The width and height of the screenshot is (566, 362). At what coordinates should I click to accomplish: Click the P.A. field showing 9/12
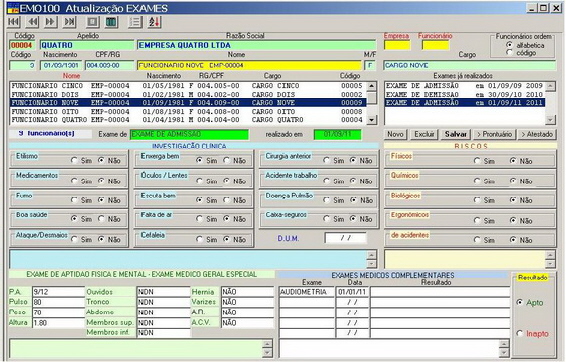tap(58, 292)
